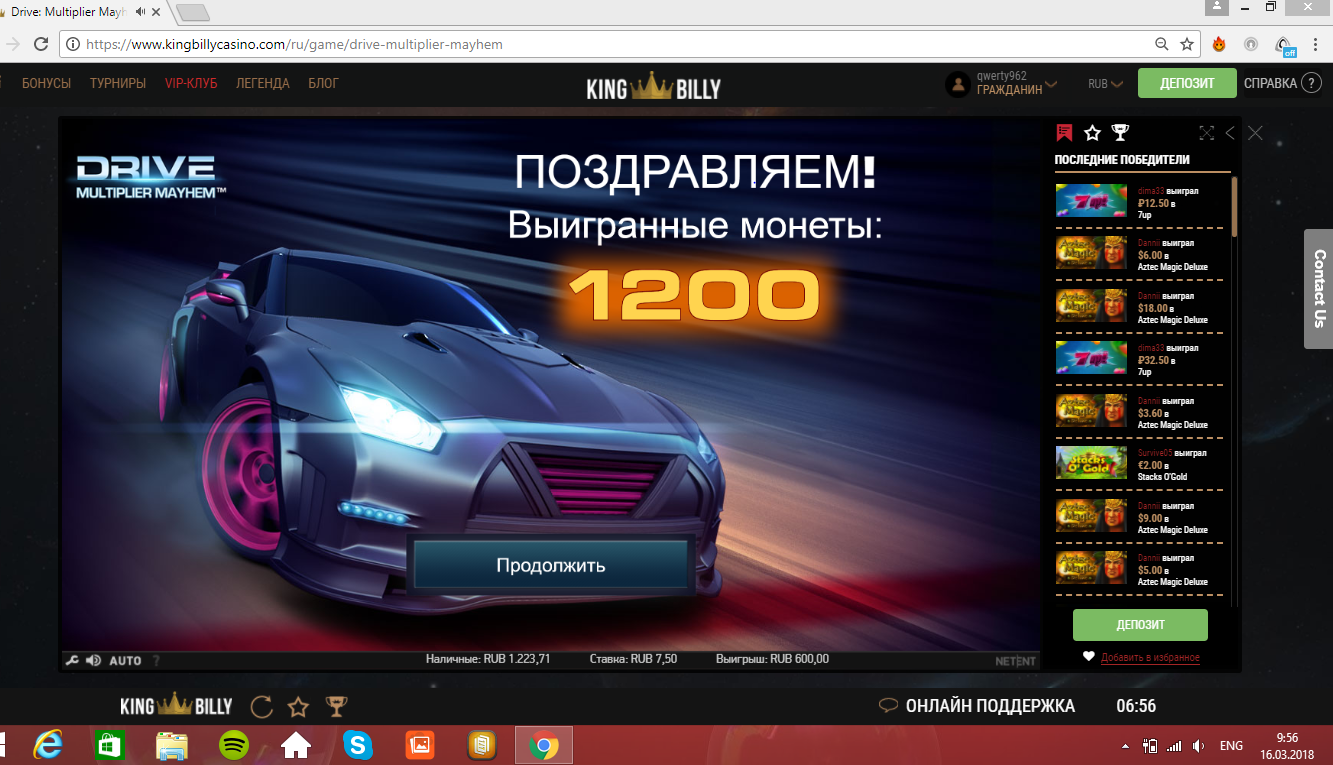The height and width of the screenshot is (765, 1333).
Task: Open the 7up thumbnail with ₽12.50 win
Action: point(1091,200)
